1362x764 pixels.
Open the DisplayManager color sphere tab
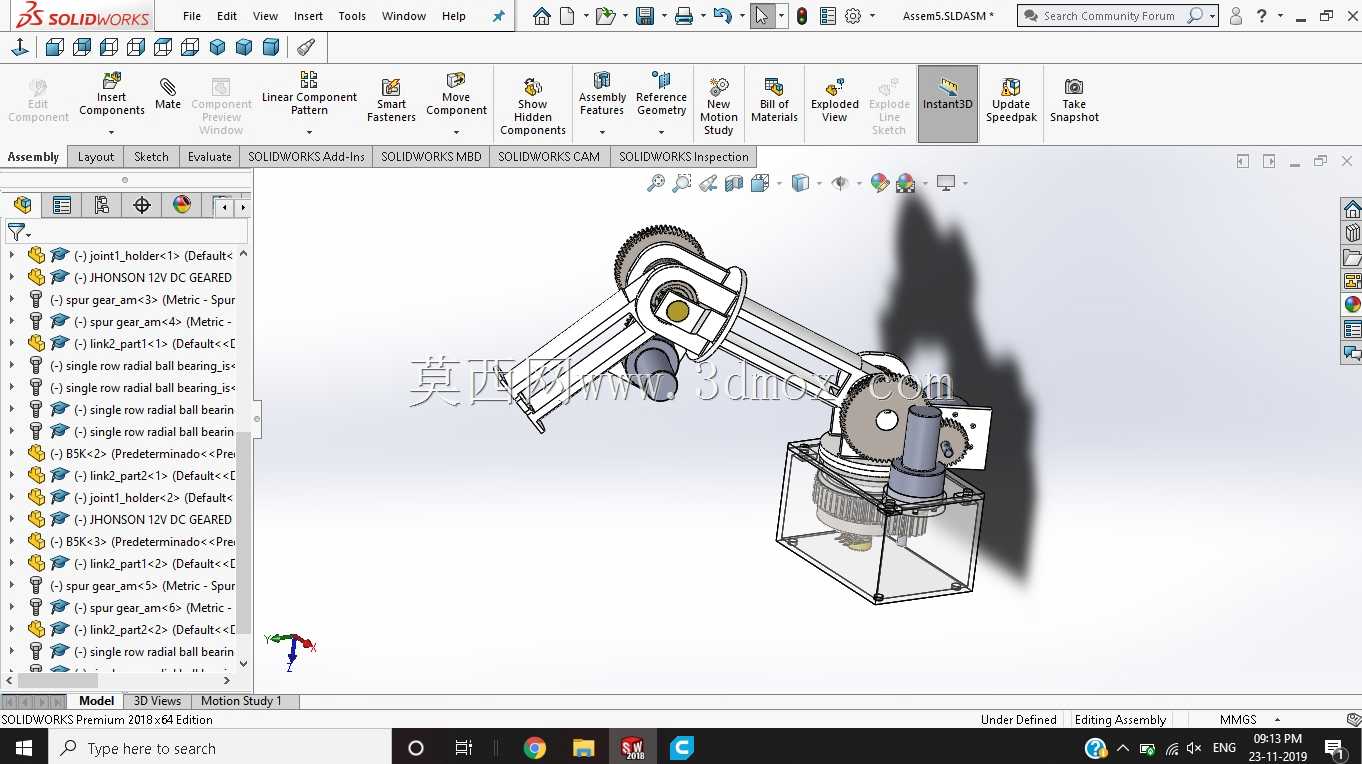click(182, 205)
